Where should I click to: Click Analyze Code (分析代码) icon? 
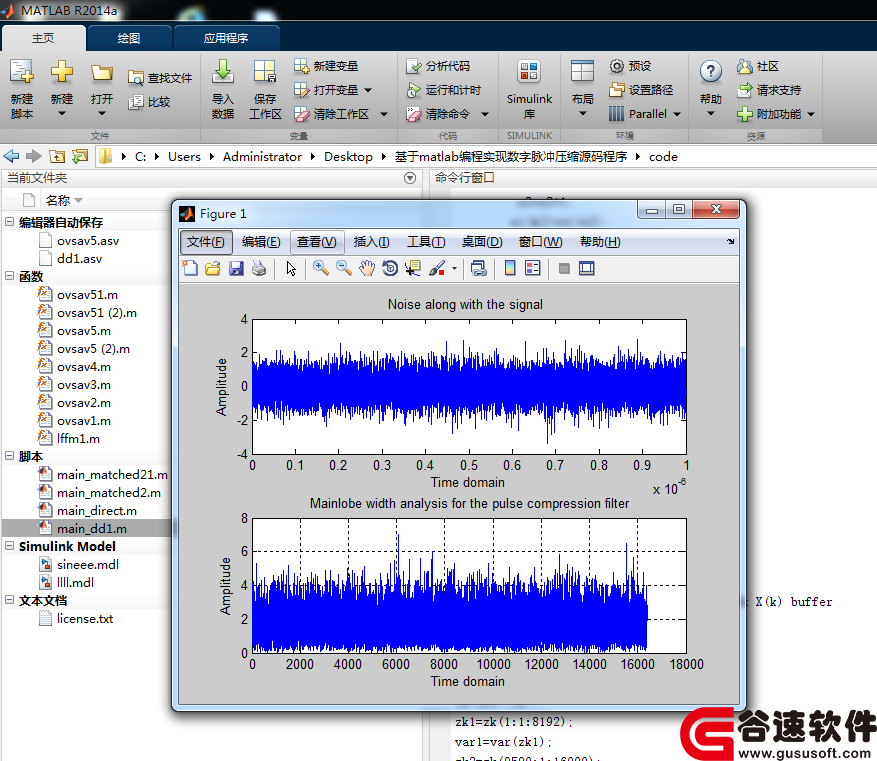[x=413, y=66]
